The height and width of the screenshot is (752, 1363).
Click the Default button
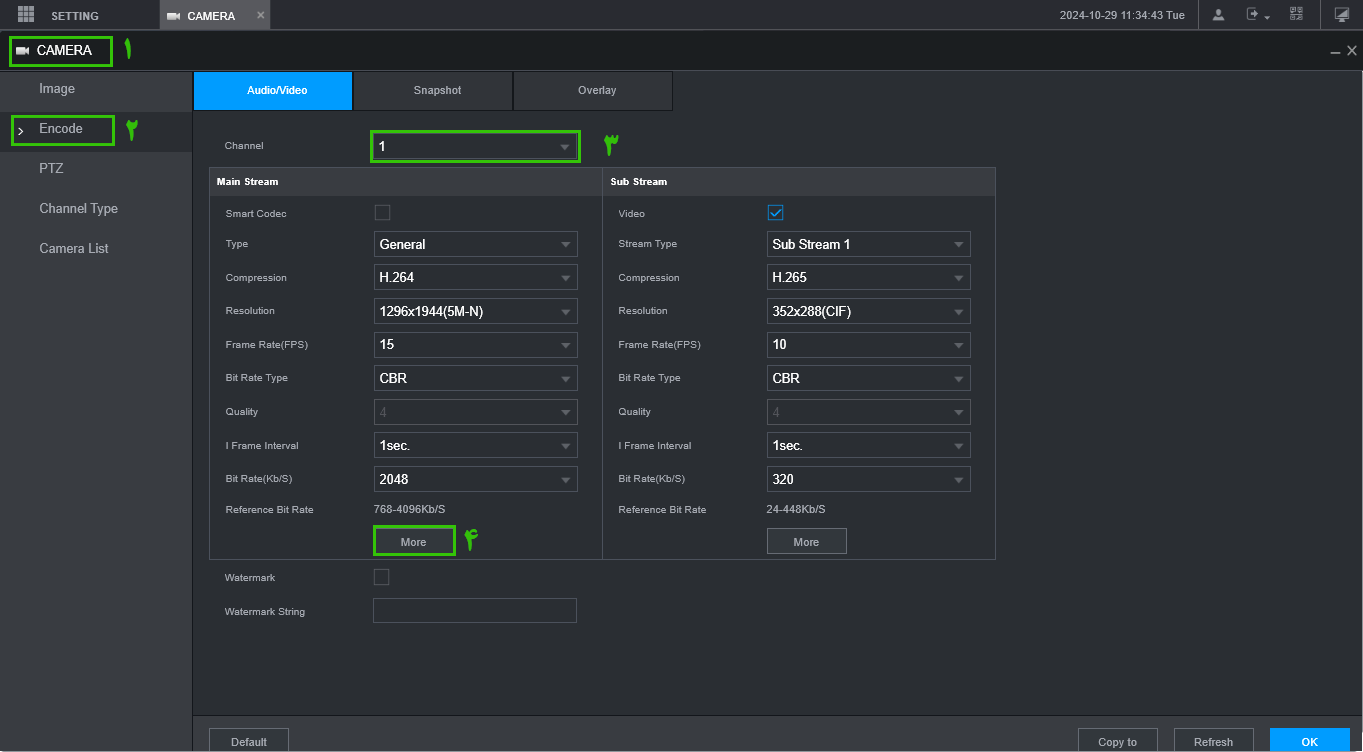(249, 741)
